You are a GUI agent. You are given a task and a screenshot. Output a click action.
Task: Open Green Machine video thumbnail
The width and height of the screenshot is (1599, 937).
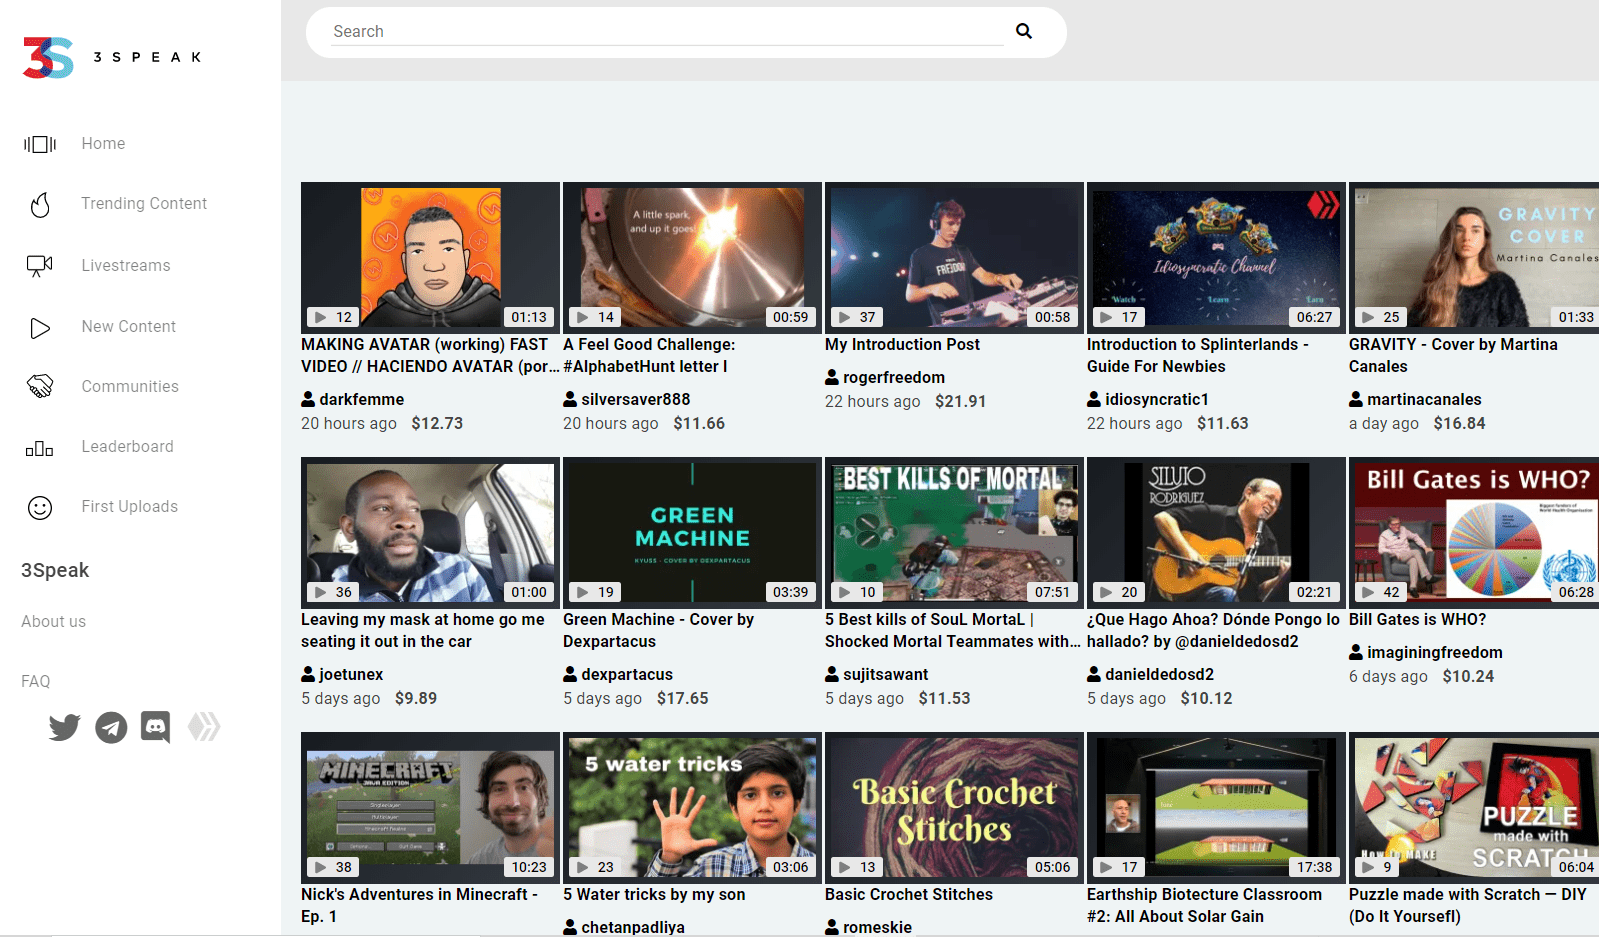pyautogui.click(x=692, y=532)
